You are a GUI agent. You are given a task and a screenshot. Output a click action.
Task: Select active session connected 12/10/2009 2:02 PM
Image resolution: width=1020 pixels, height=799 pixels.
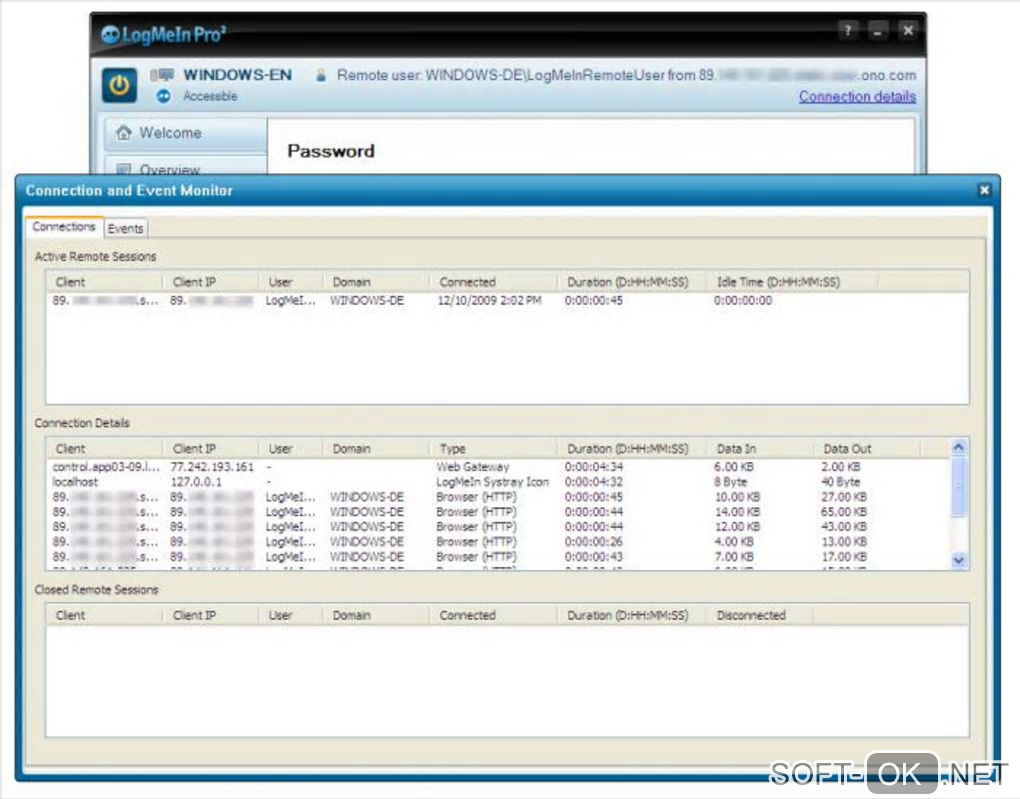(507, 301)
